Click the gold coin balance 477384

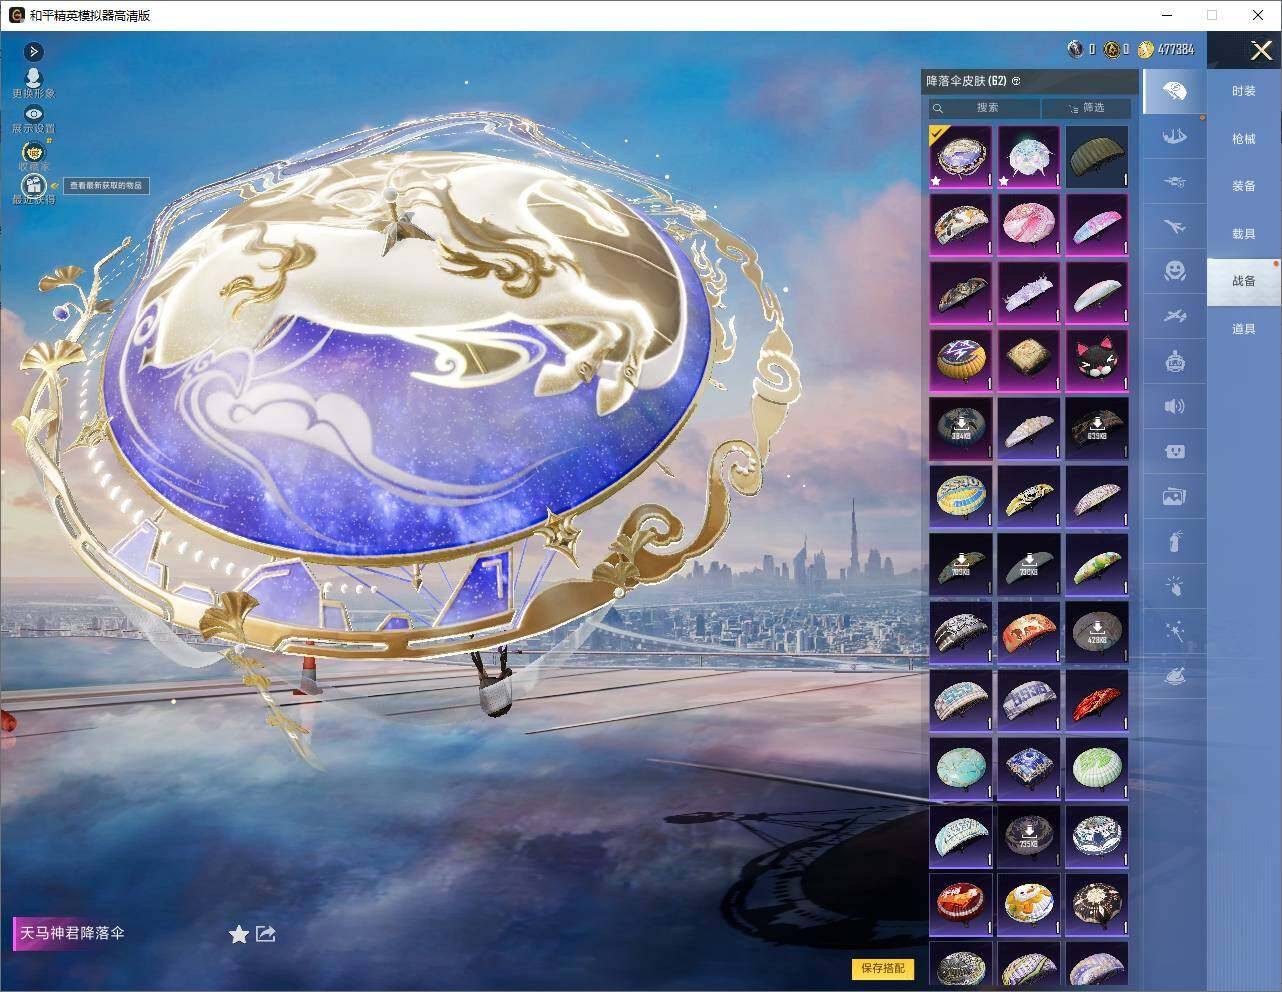[1166, 49]
